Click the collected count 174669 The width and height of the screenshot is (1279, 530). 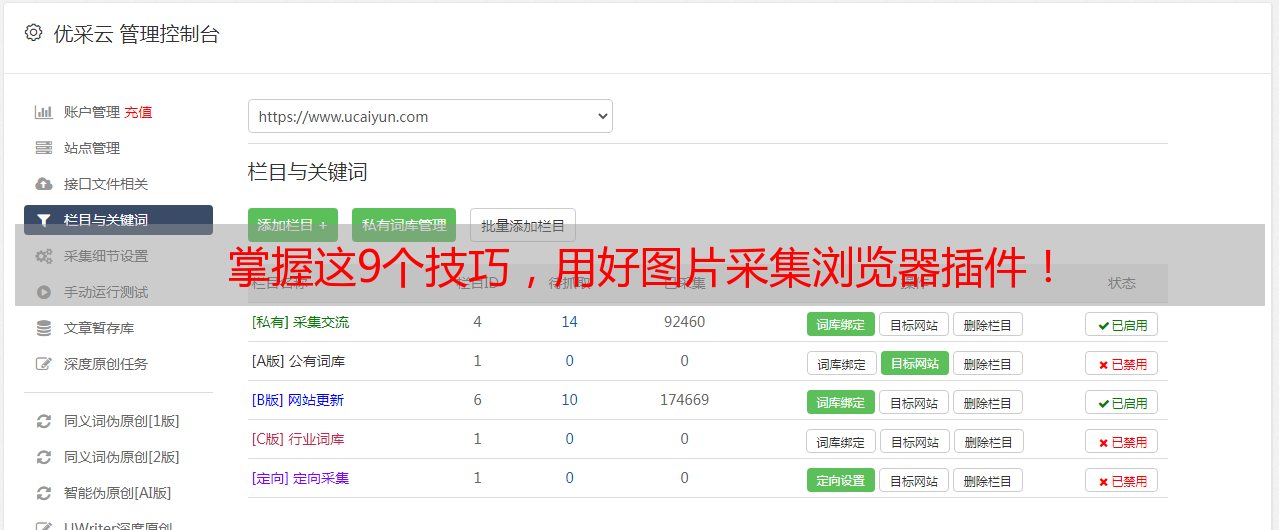tap(684, 400)
